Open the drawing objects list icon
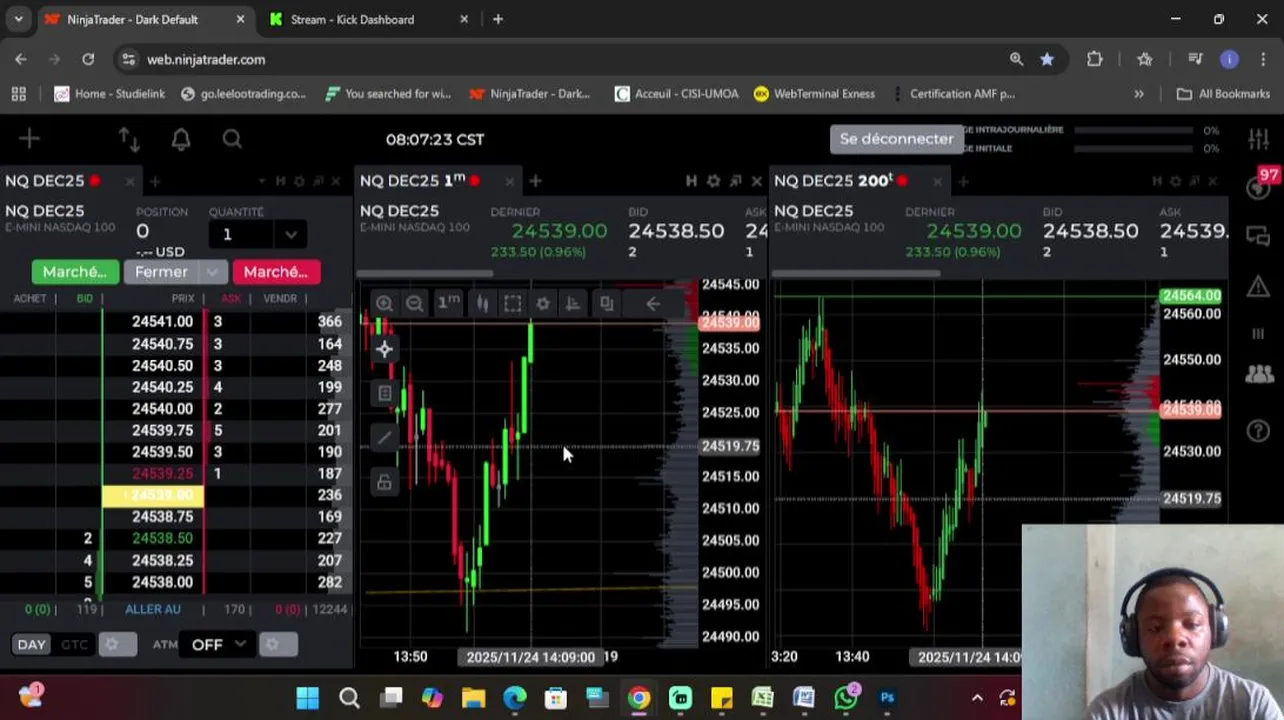The width and height of the screenshot is (1284, 720). pos(384,393)
